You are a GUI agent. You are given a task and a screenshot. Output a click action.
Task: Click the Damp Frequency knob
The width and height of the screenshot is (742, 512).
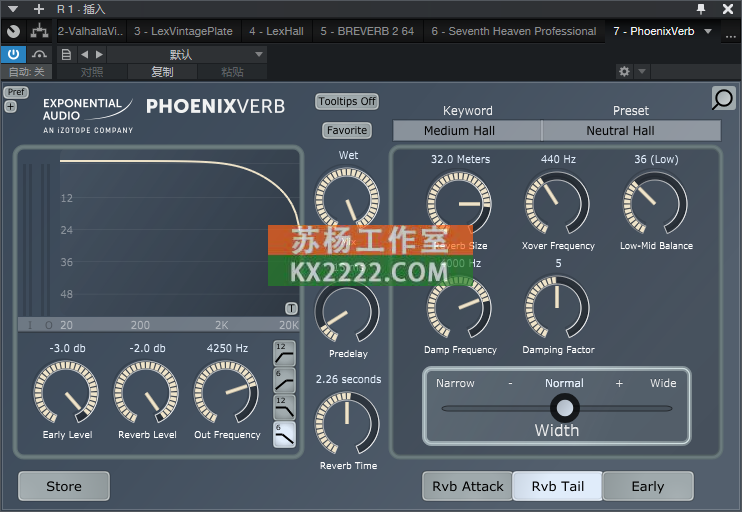(459, 308)
